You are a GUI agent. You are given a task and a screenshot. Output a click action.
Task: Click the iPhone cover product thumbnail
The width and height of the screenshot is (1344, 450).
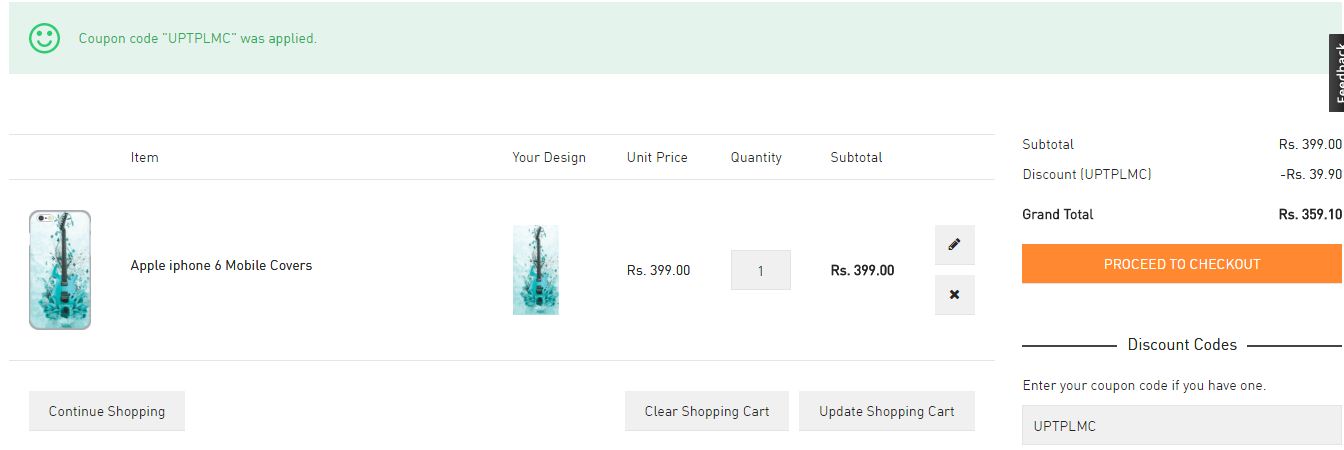[x=60, y=270]
